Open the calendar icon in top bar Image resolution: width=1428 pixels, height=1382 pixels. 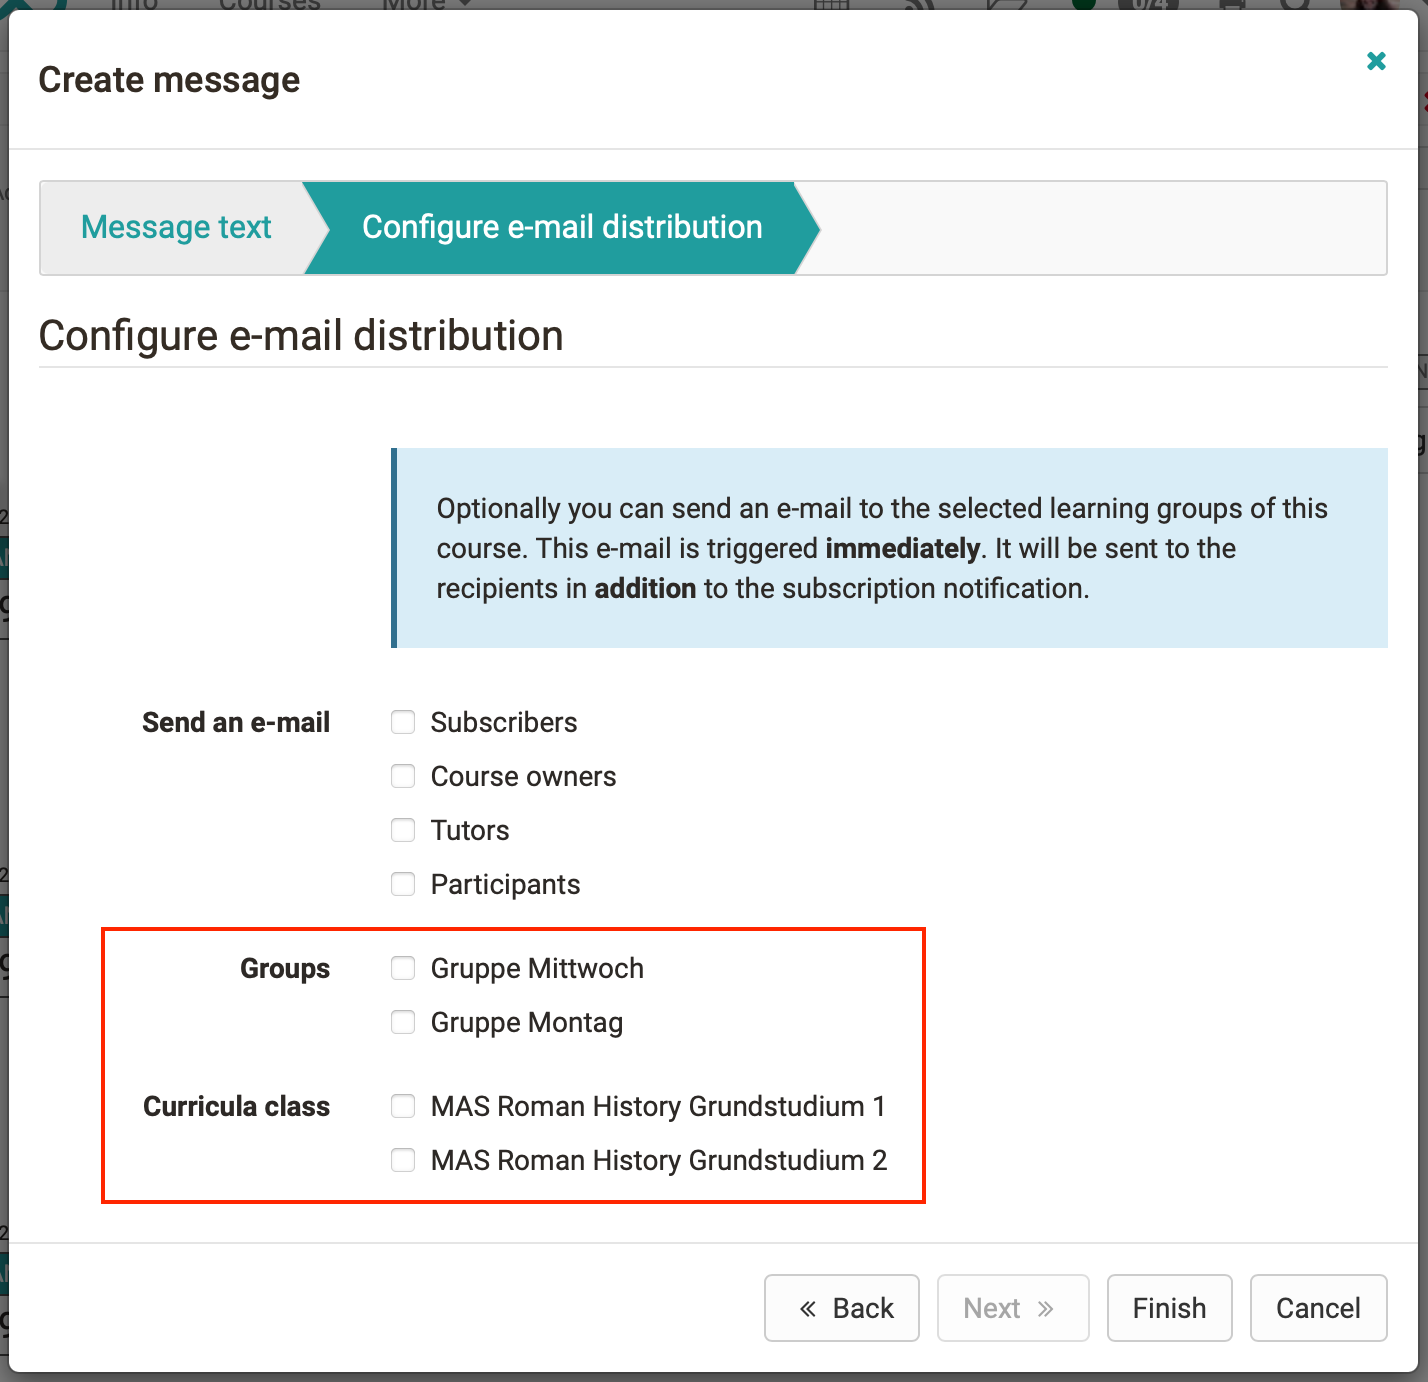tap(831, 4)
